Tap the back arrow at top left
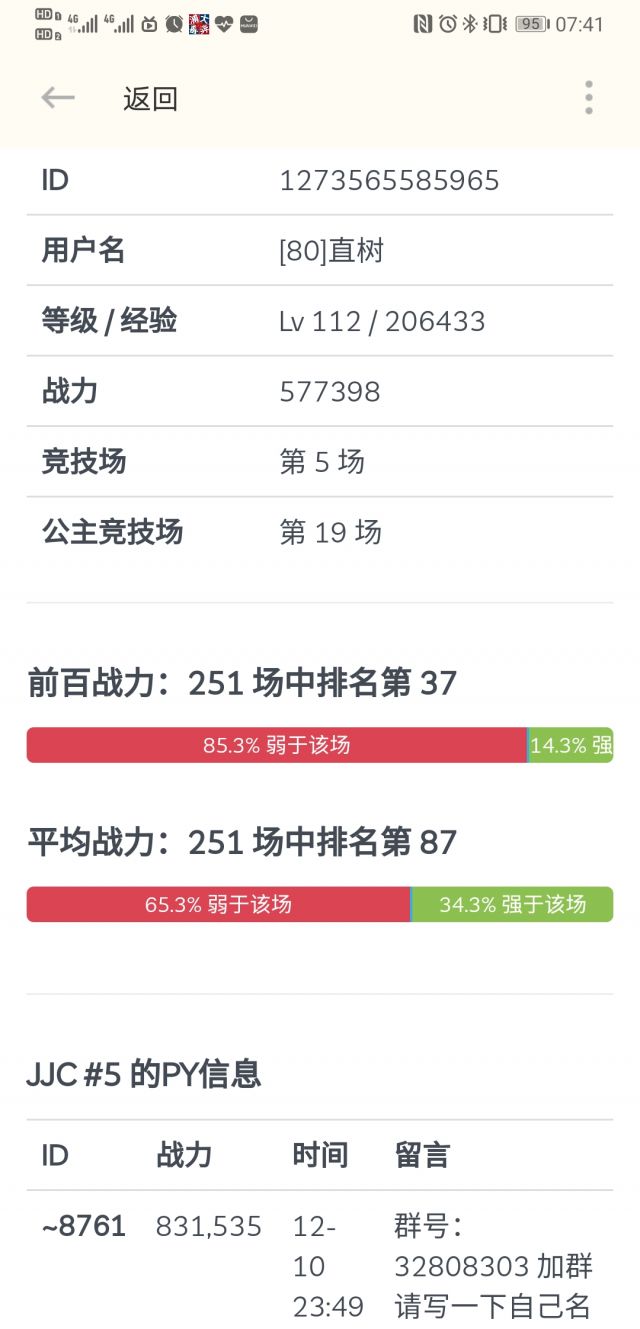 [x=57, y=98]
